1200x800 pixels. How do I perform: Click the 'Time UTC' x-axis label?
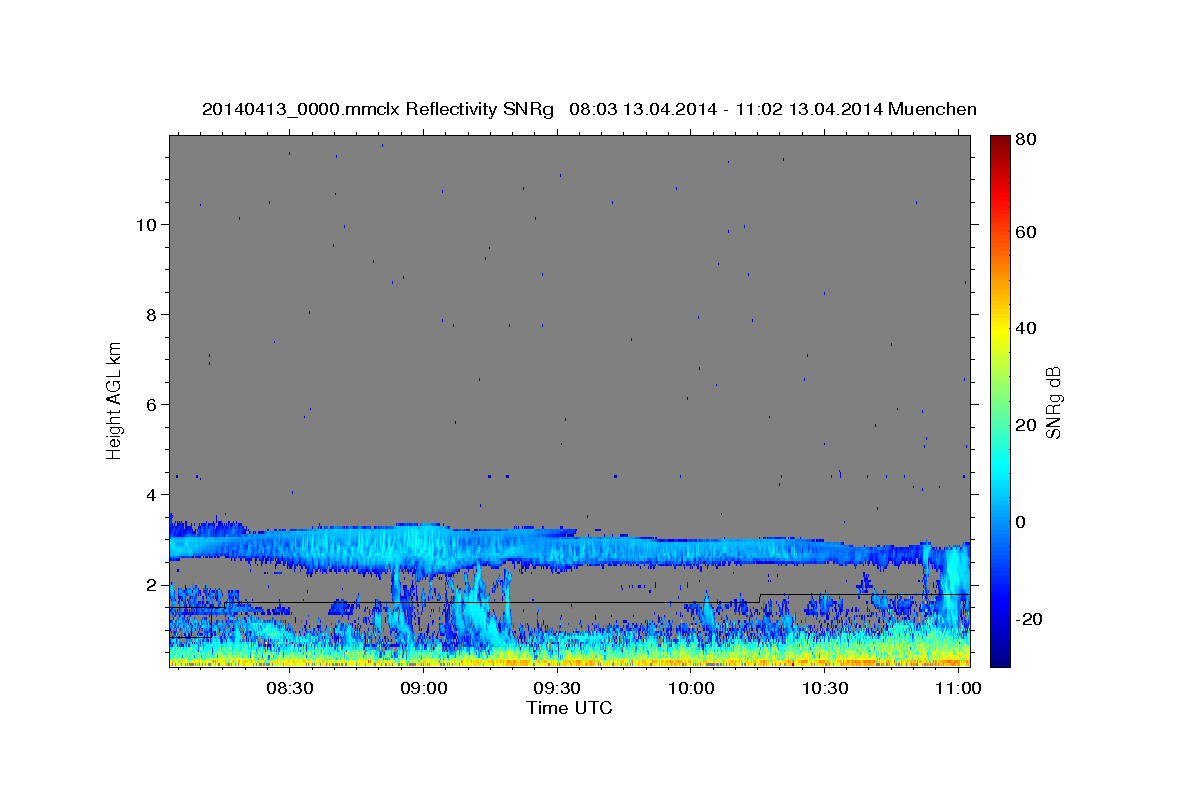(x=569, y=708)
